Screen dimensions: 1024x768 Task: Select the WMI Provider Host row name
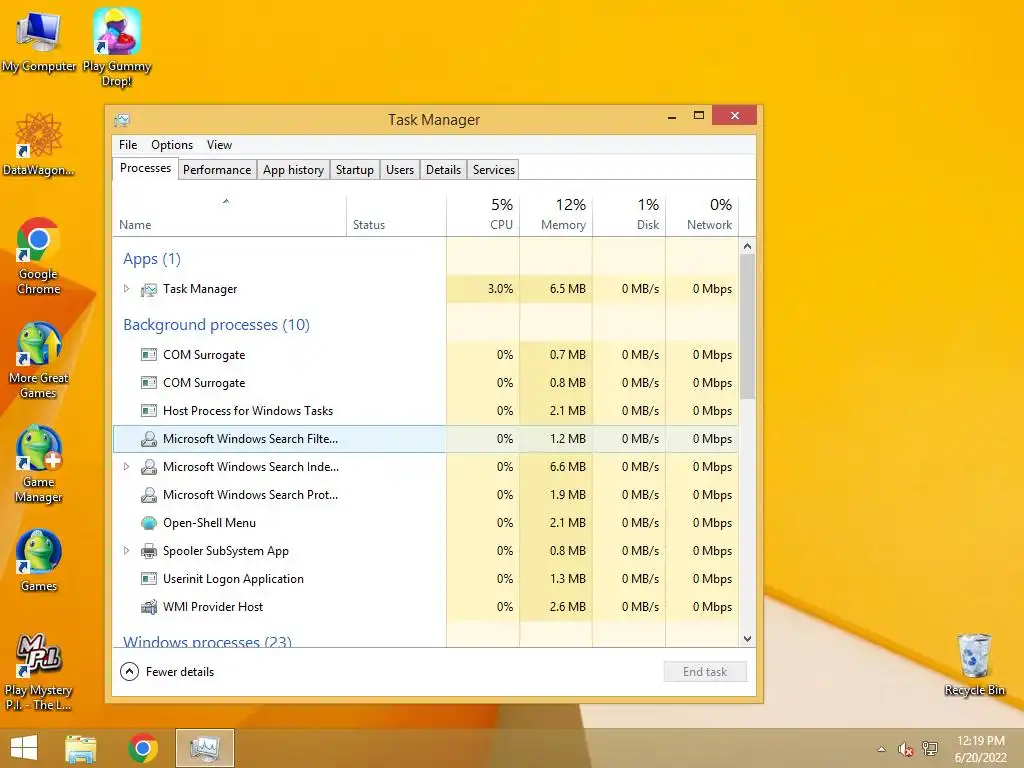[213, 607]
